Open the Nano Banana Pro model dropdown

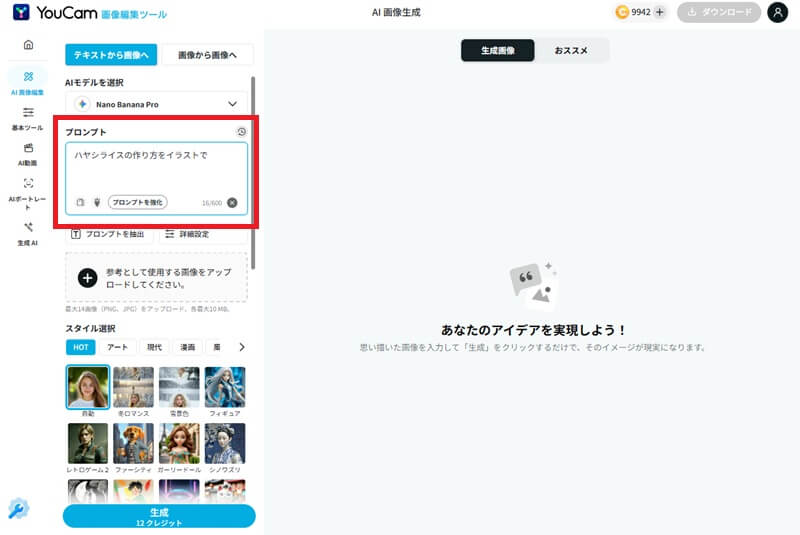point(156,104)
